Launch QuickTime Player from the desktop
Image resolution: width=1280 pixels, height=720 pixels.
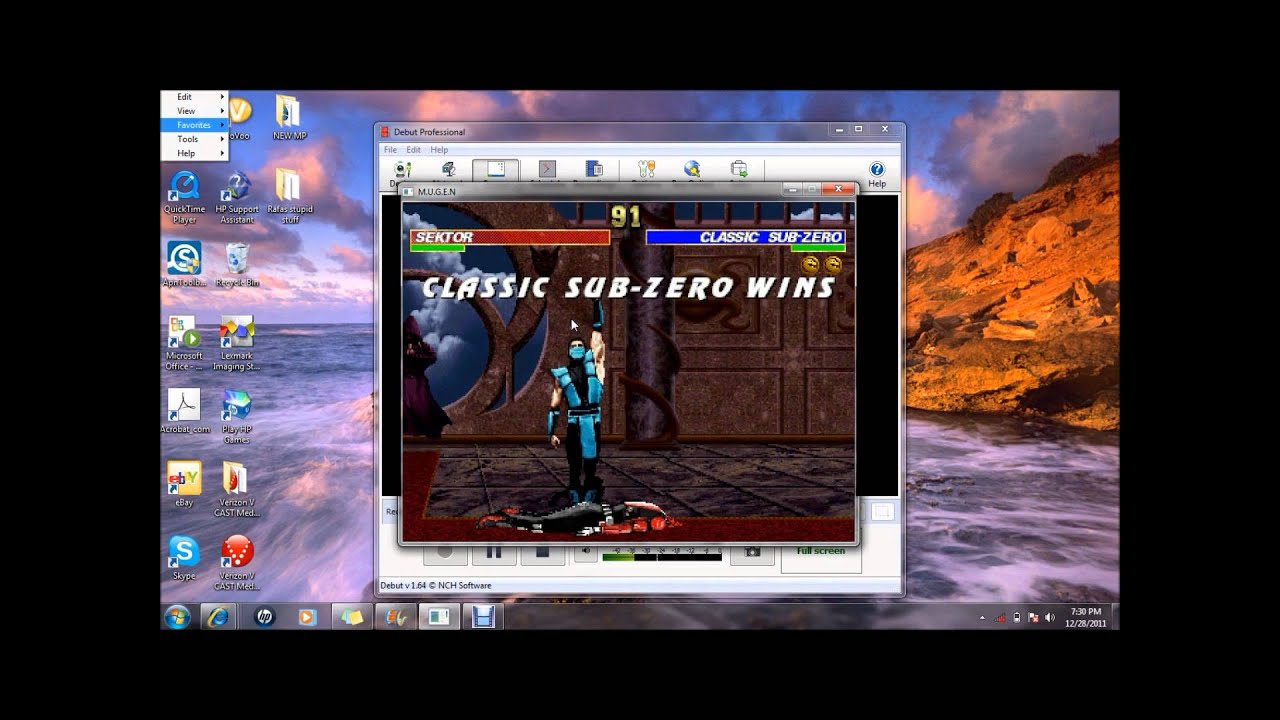click(x=184, y=196)
